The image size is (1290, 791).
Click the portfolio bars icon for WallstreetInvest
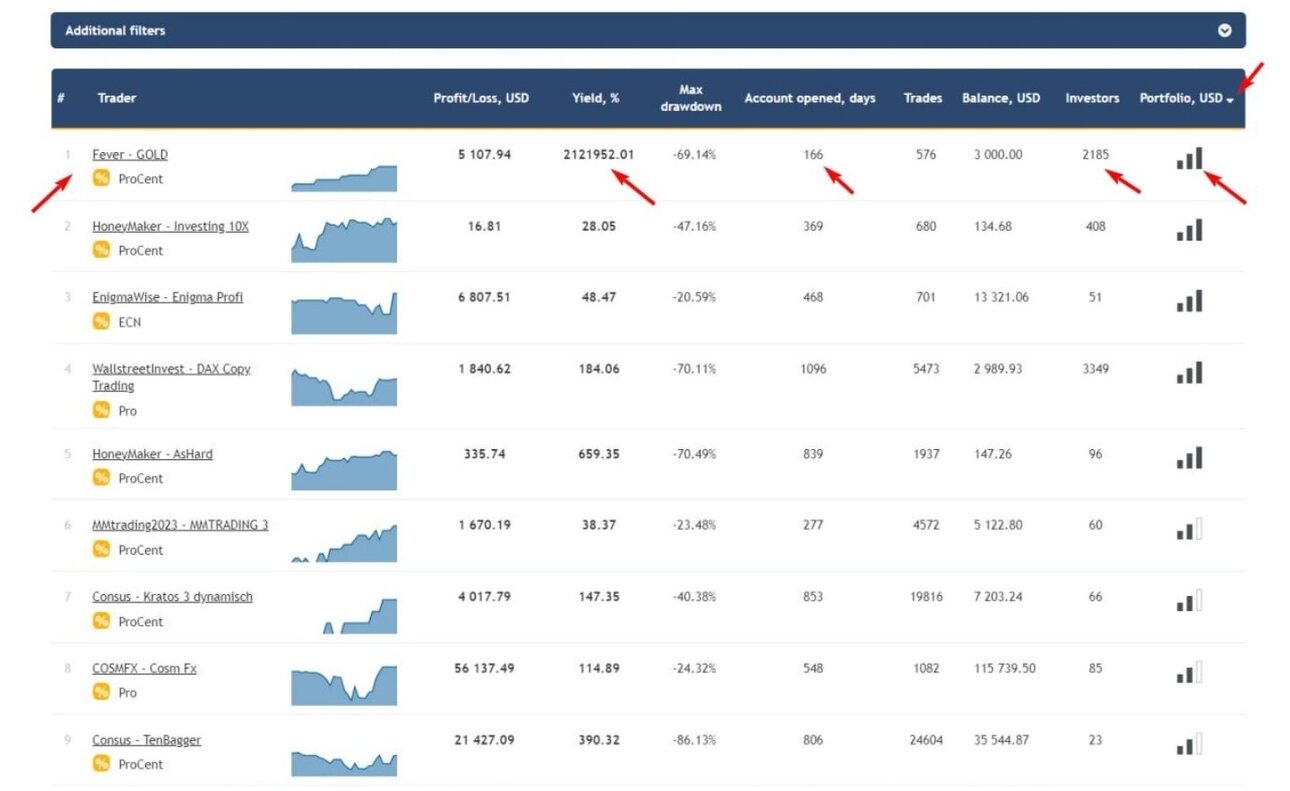tap(1189, 373)
